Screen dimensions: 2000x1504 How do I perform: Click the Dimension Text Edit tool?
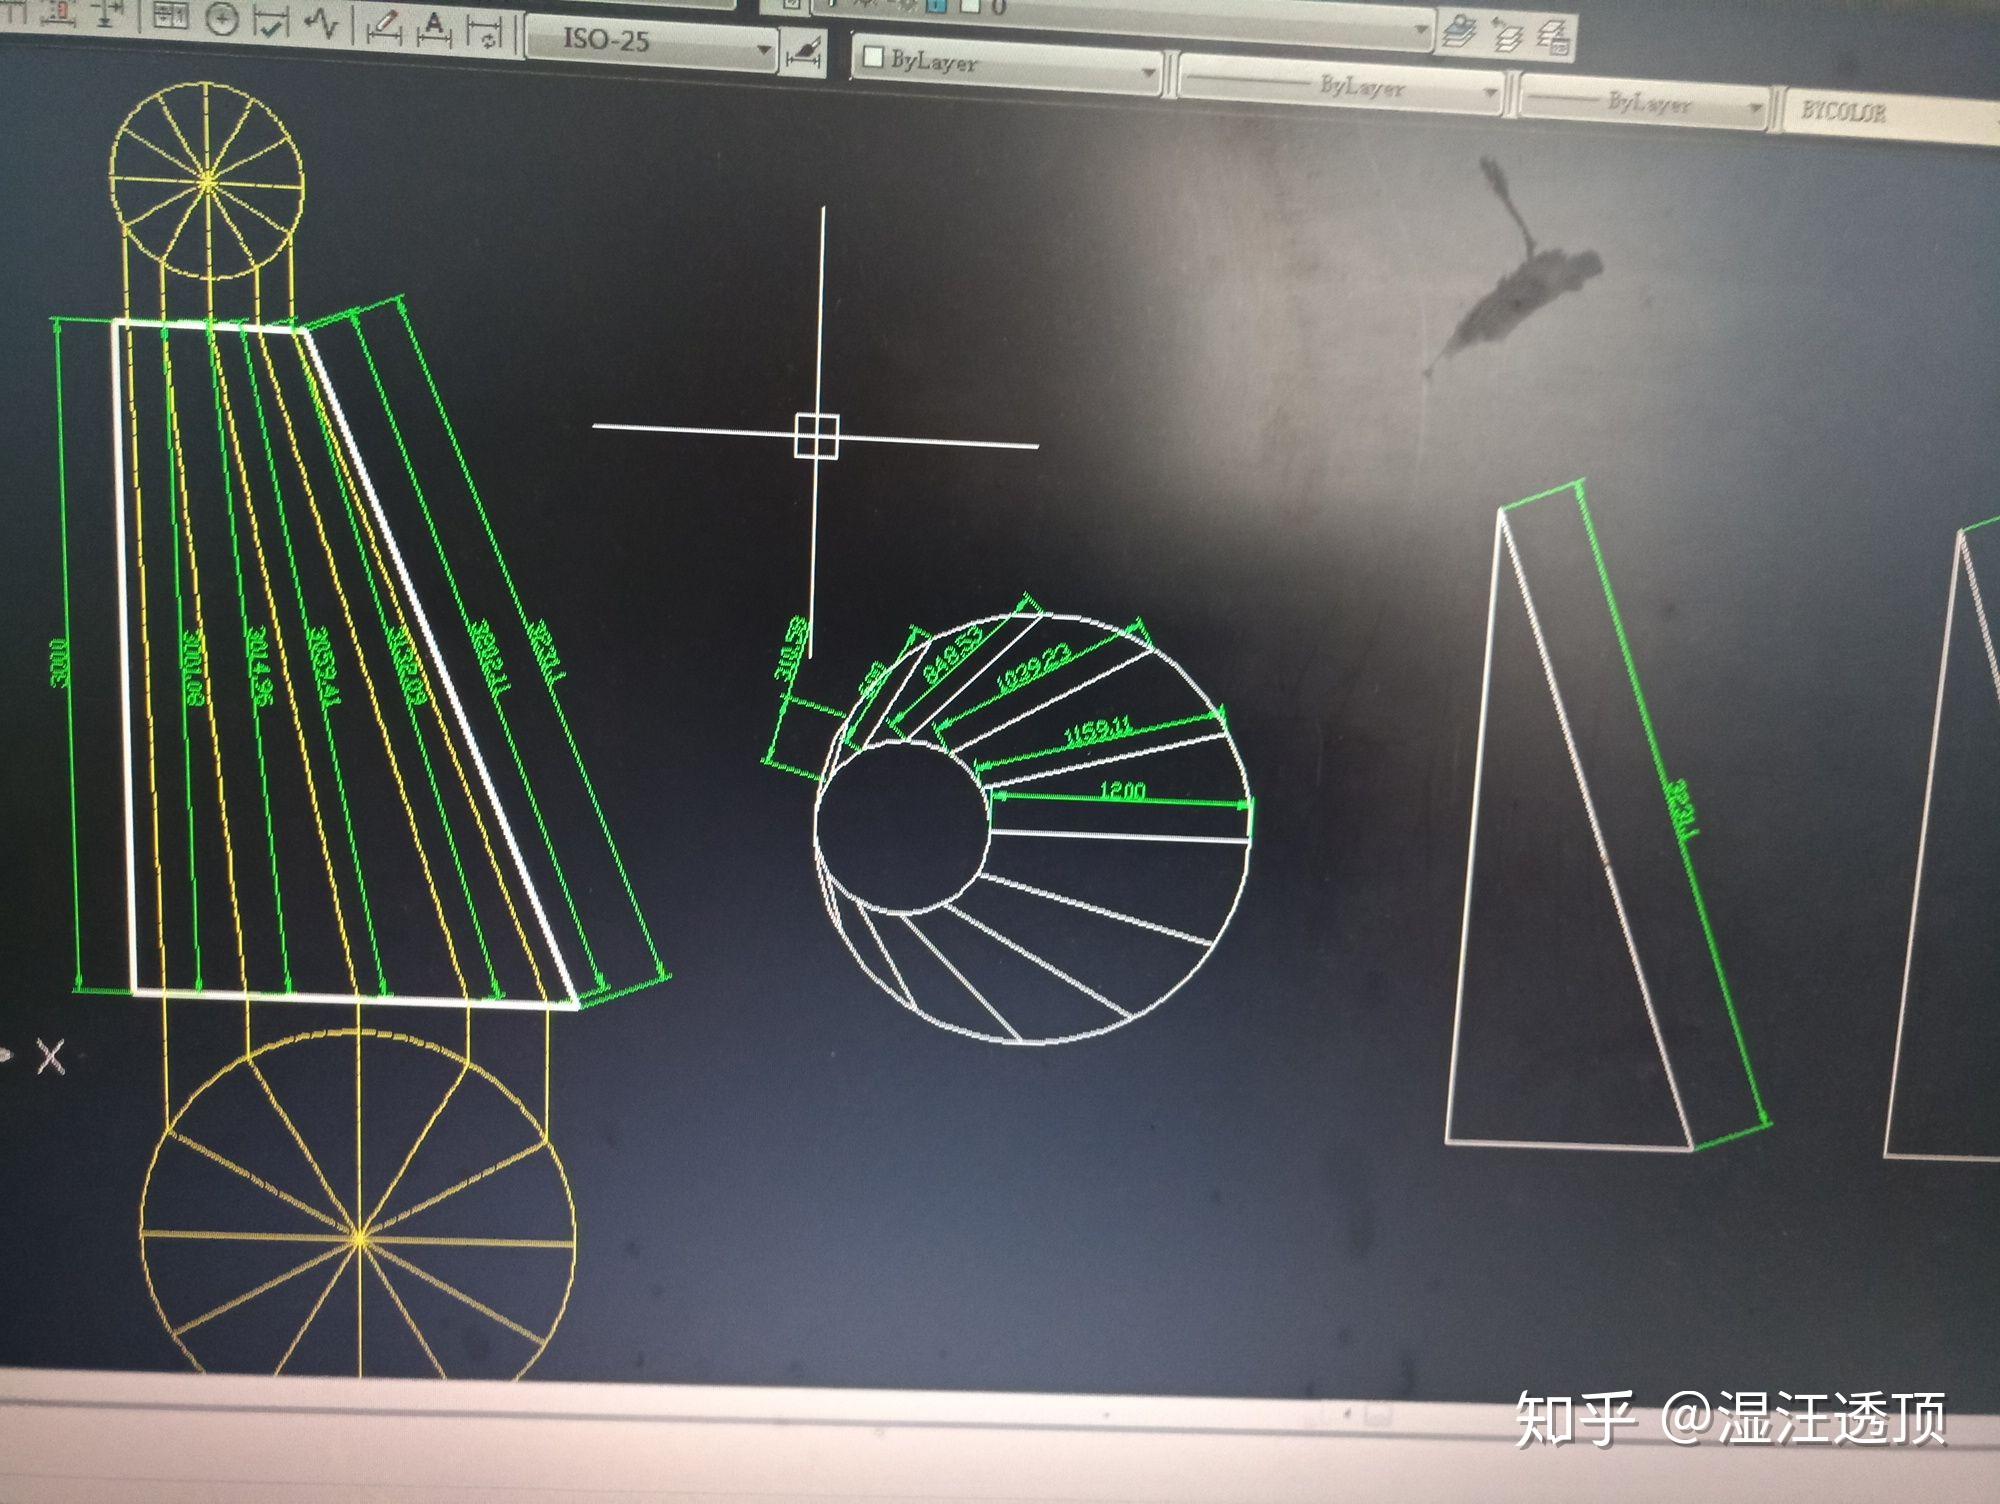(x=434, y=30)
